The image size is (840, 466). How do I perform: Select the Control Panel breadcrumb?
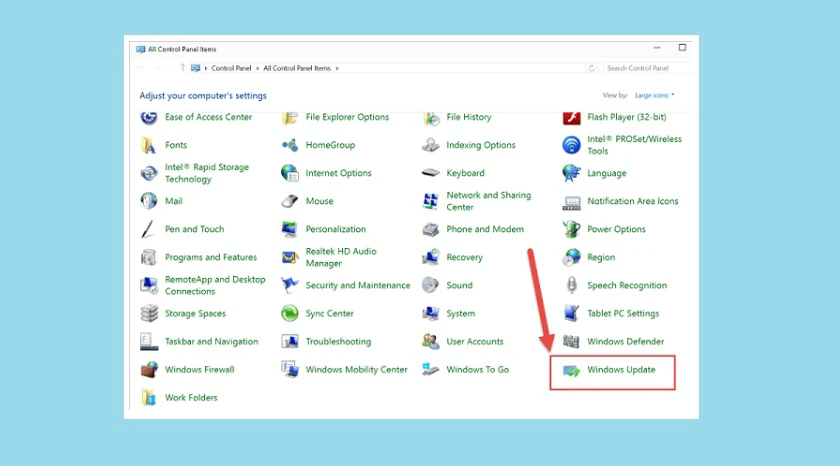click(x=231, y=68)
